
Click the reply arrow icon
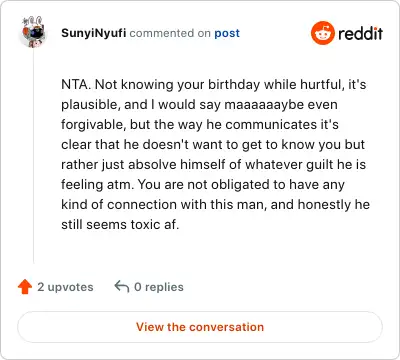(122, 287)
